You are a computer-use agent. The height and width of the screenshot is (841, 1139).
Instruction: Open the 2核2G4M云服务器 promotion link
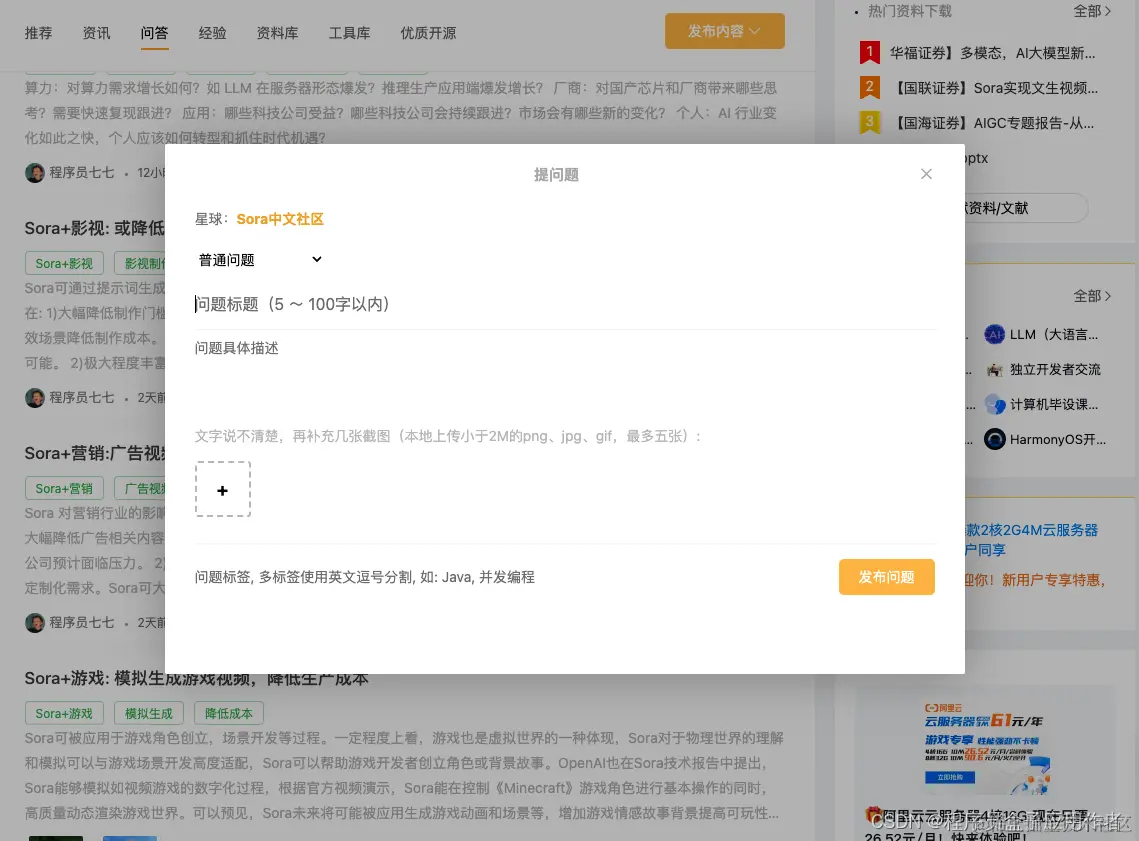coord(1031,540)
